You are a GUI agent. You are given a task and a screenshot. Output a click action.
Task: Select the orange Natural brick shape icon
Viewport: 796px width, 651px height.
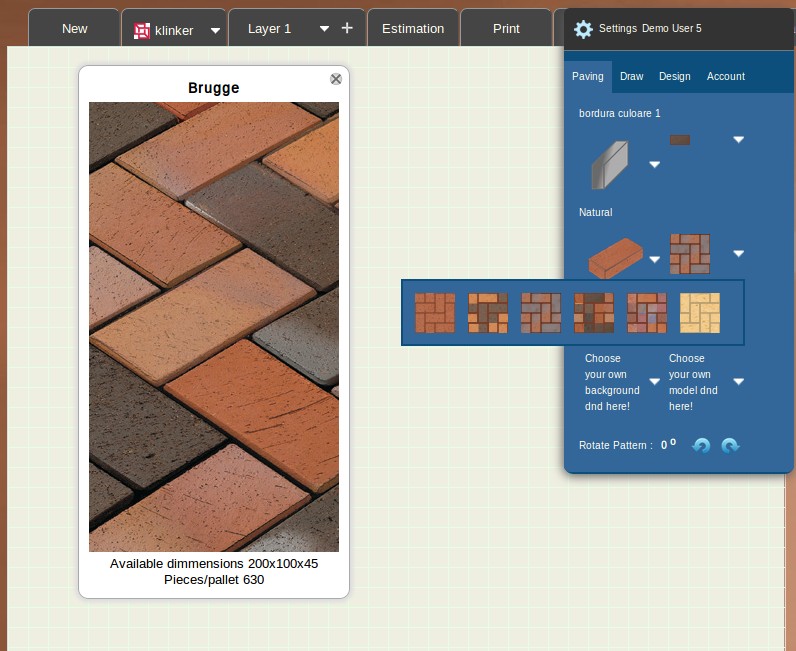615,257
